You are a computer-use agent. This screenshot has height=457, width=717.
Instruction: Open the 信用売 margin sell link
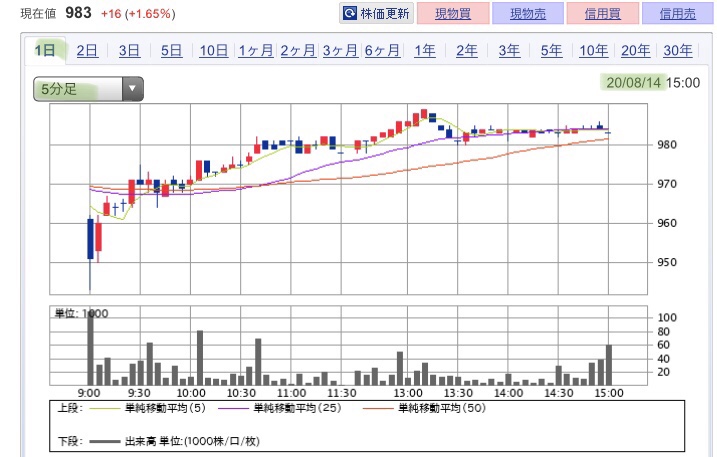point(678,13)
